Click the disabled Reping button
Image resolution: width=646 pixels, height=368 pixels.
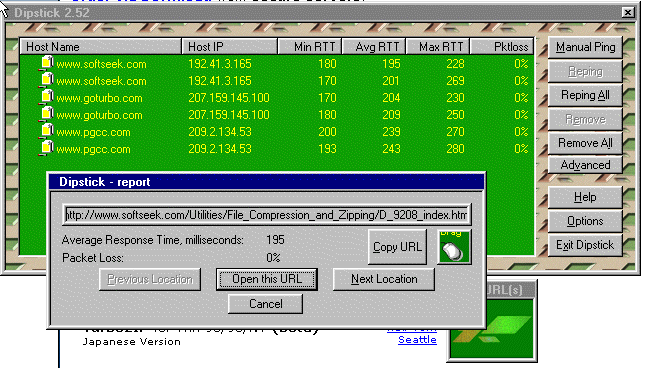point(585,71)
